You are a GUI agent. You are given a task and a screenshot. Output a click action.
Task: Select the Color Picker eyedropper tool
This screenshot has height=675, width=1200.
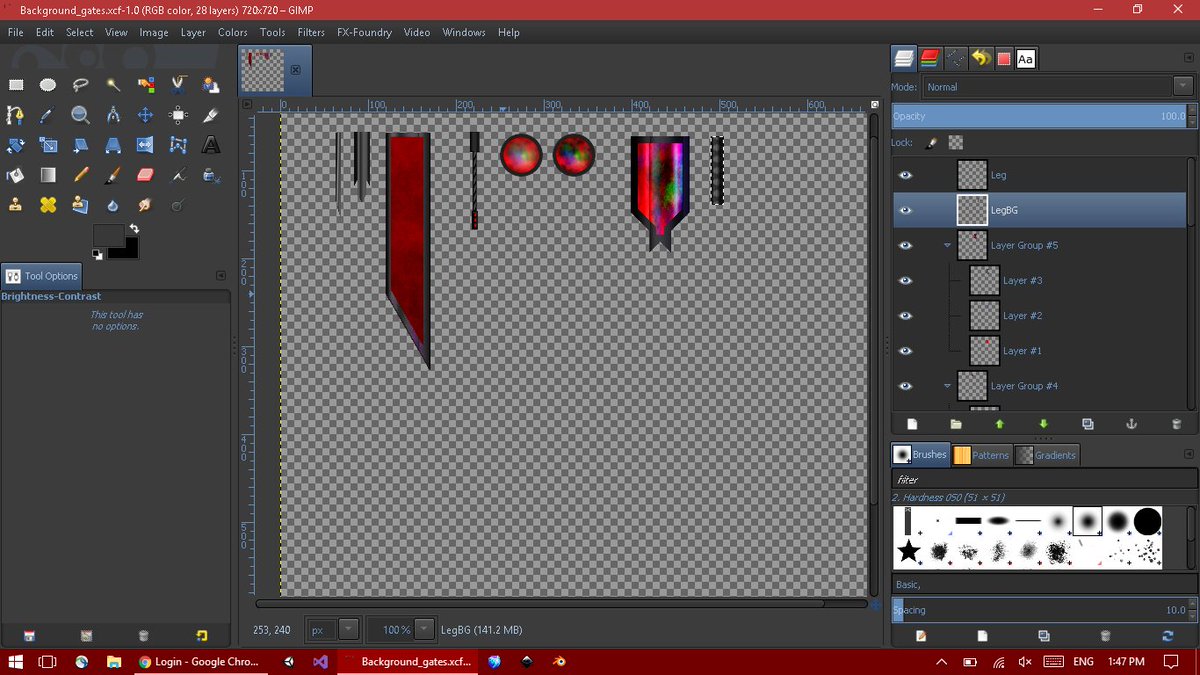(48, 115)
